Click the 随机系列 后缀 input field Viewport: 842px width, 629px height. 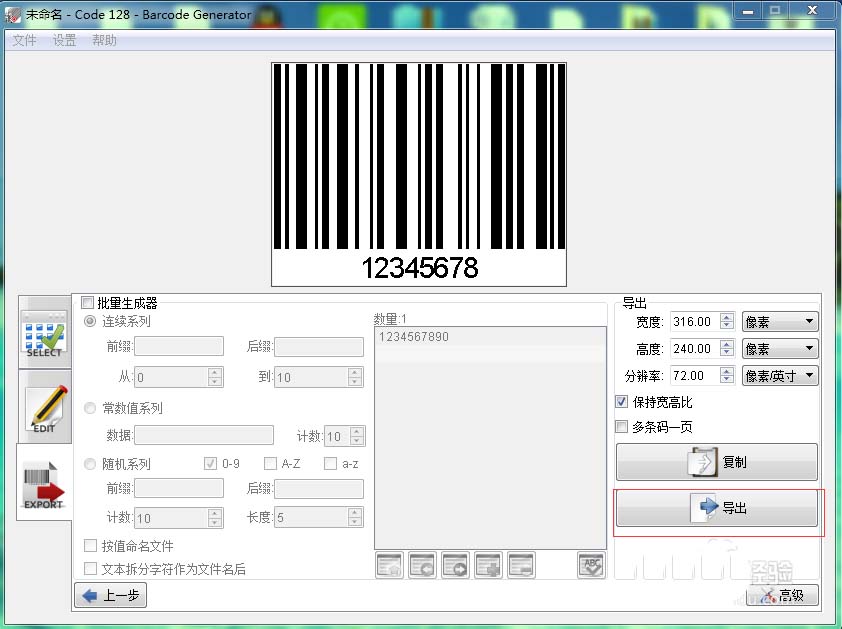point(319,488)
